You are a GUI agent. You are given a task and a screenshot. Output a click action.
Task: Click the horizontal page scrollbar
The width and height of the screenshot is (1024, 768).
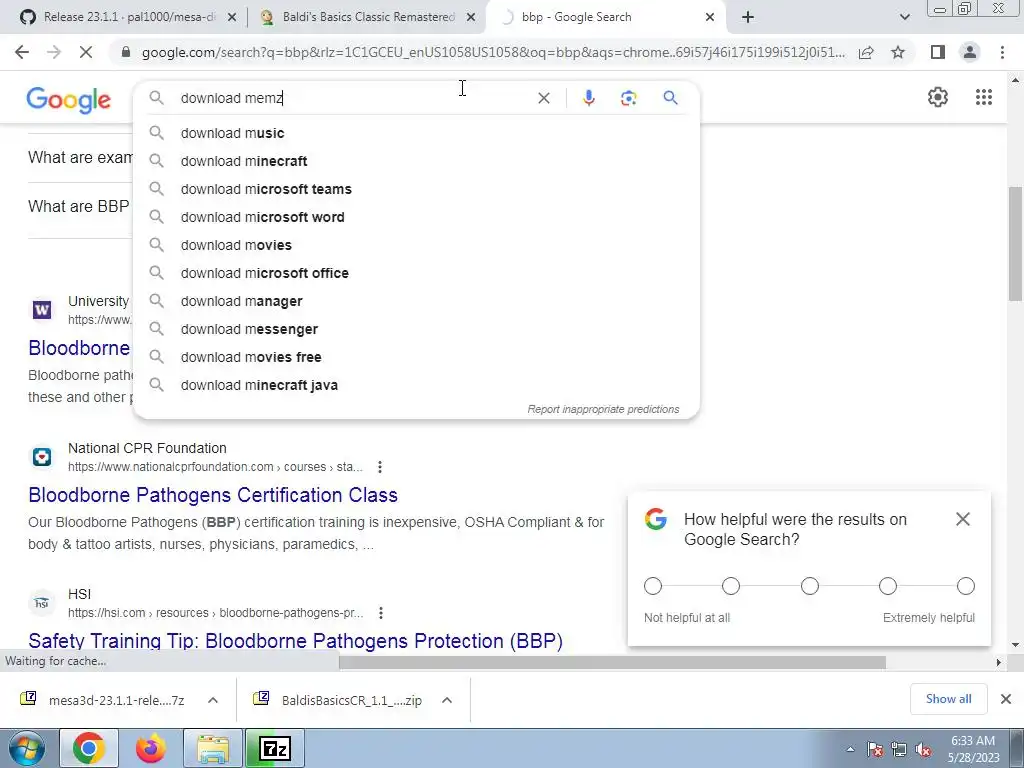tap(612, 662)
